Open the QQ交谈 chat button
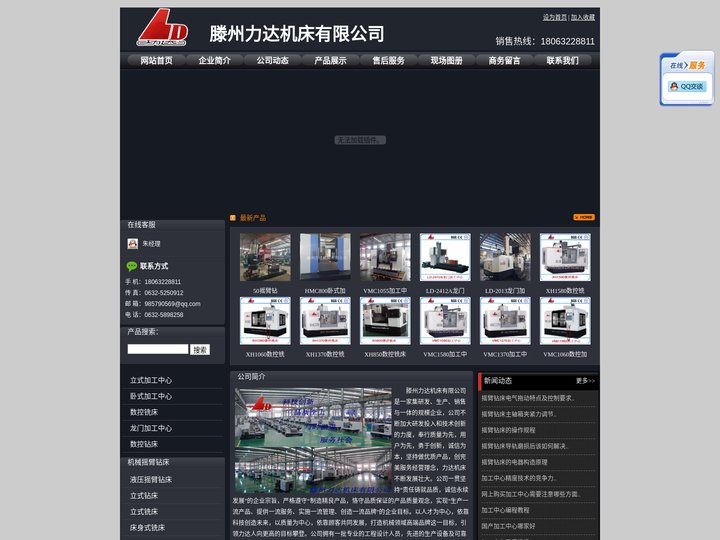This screenshot has height=540, width=720. point(687,86)
